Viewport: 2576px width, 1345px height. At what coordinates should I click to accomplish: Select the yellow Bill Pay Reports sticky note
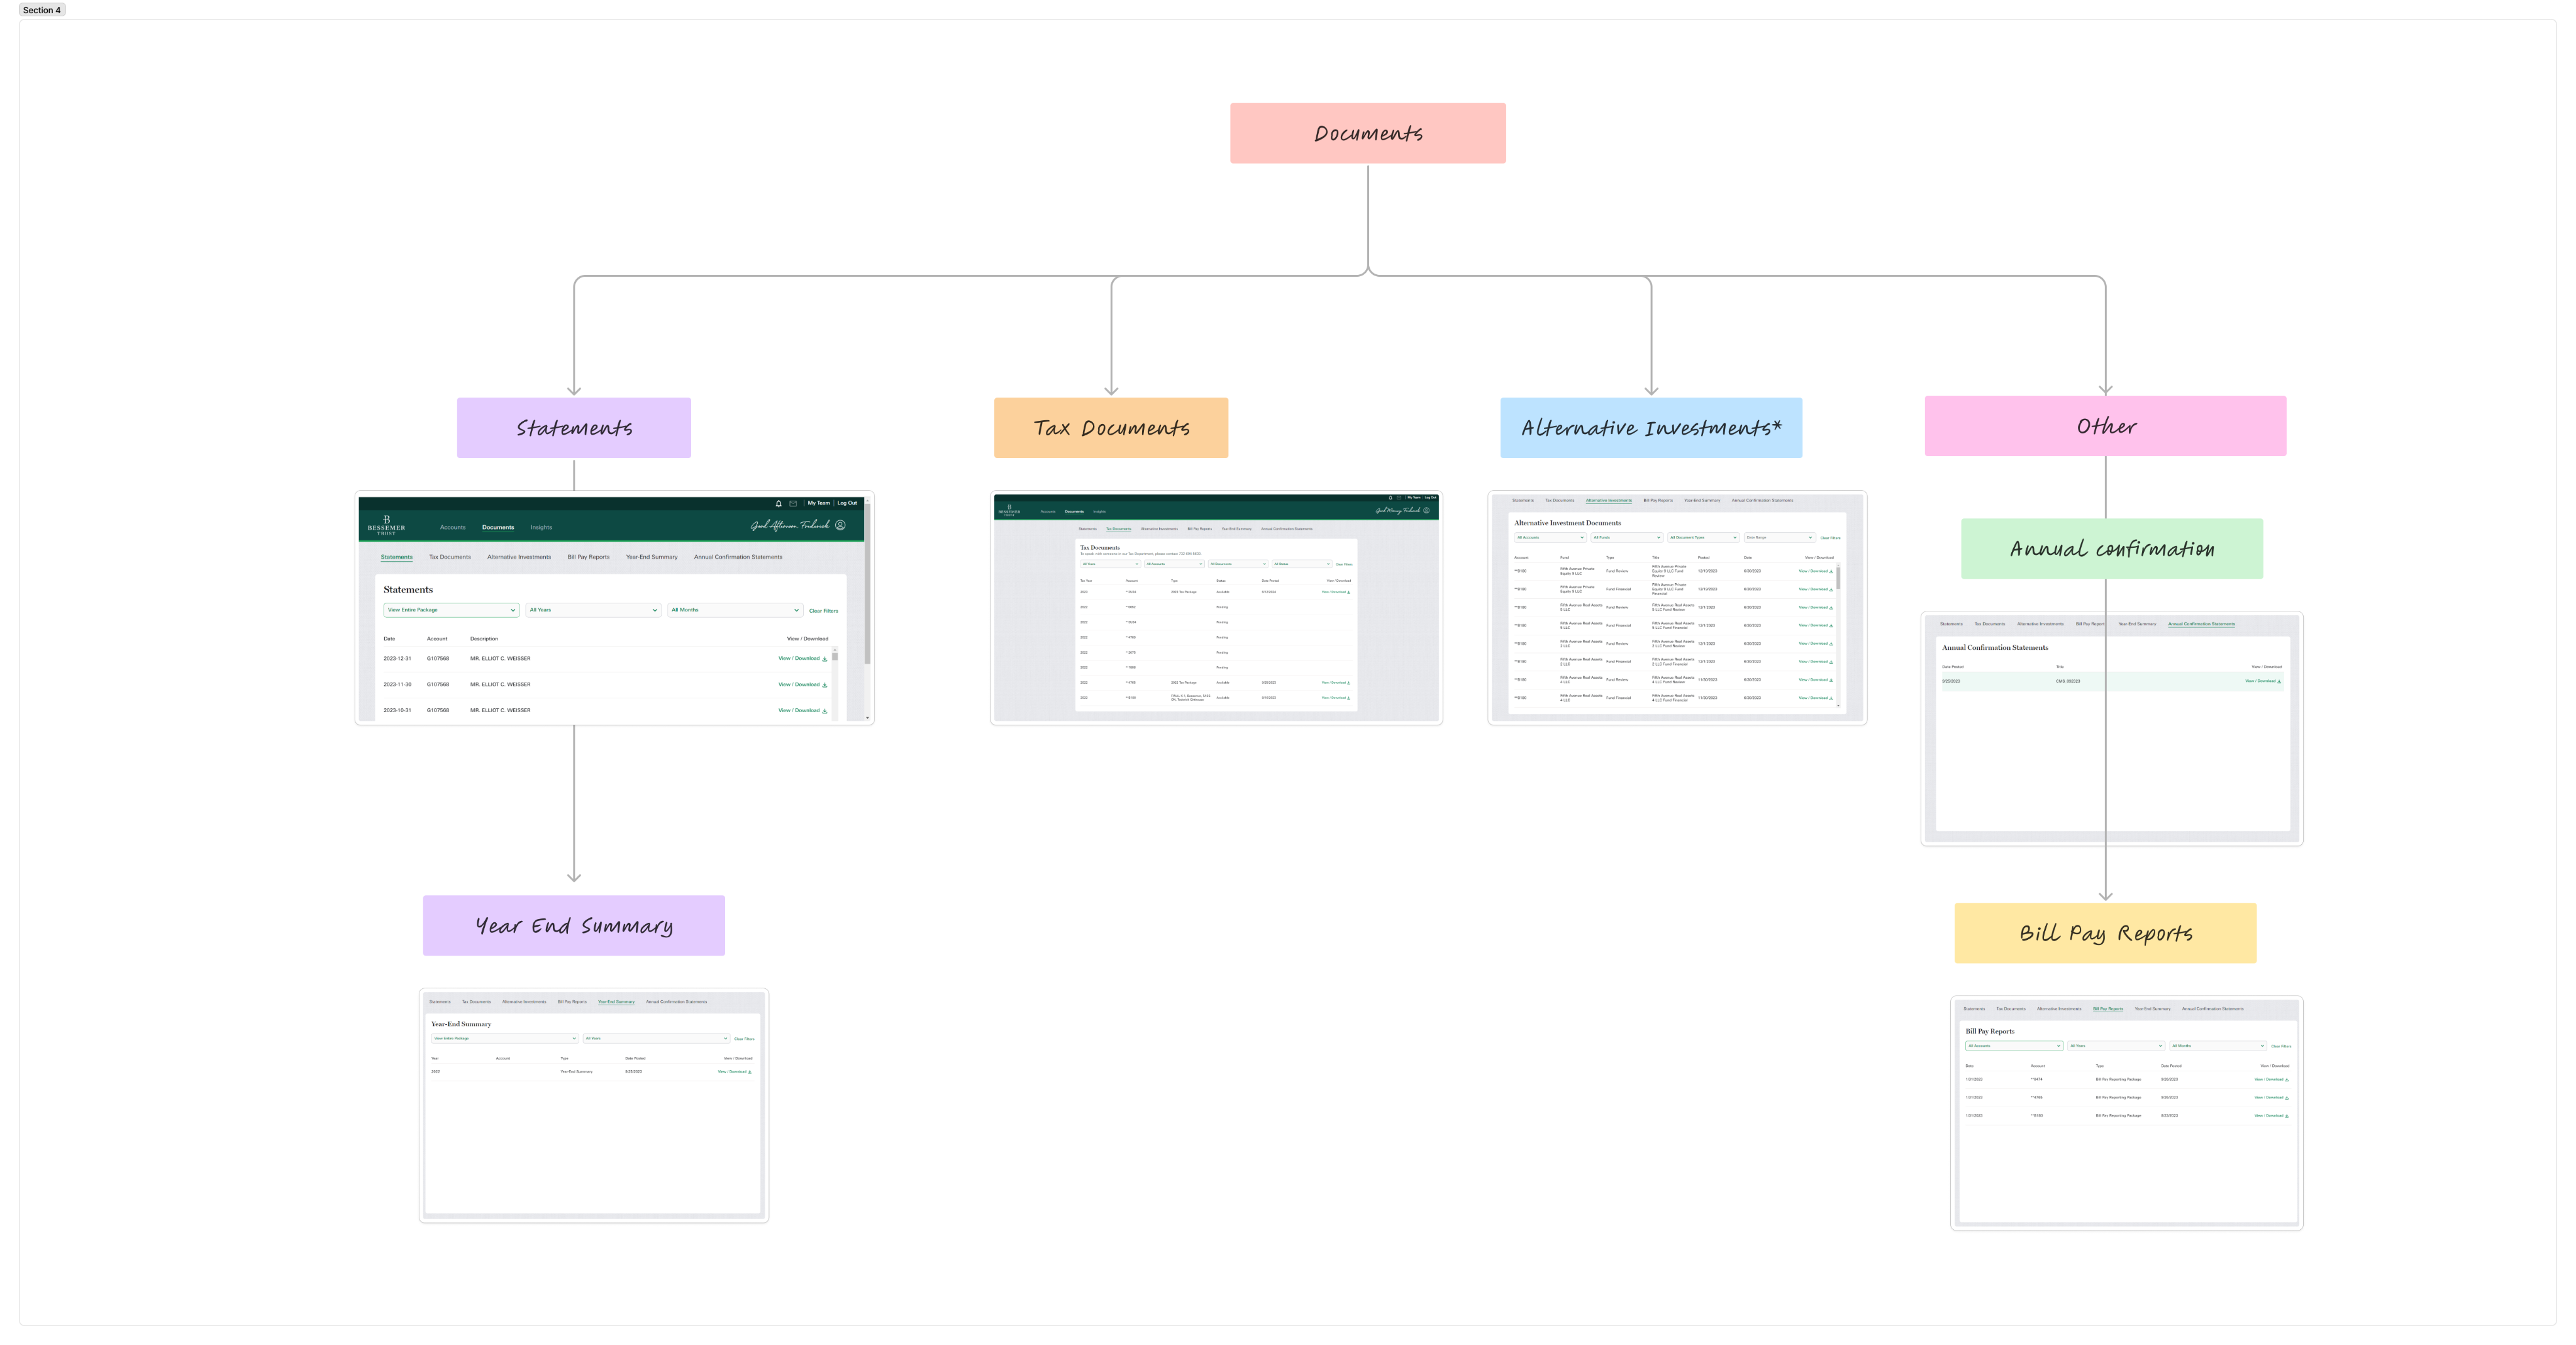coord(2106,933)
